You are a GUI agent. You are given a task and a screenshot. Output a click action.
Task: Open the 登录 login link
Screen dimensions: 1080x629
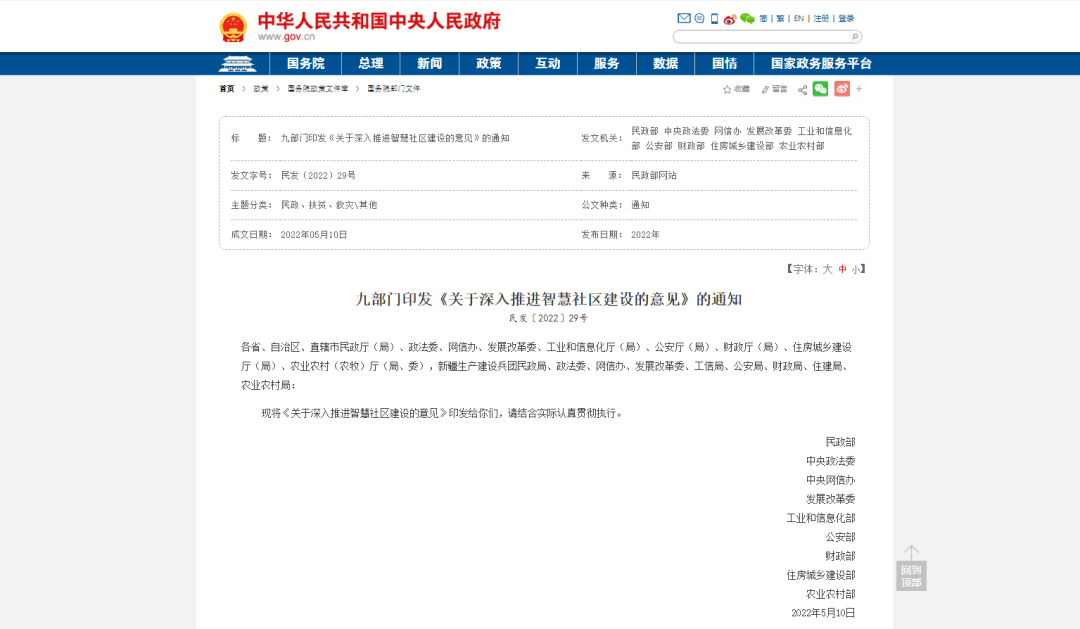(846, 19)
